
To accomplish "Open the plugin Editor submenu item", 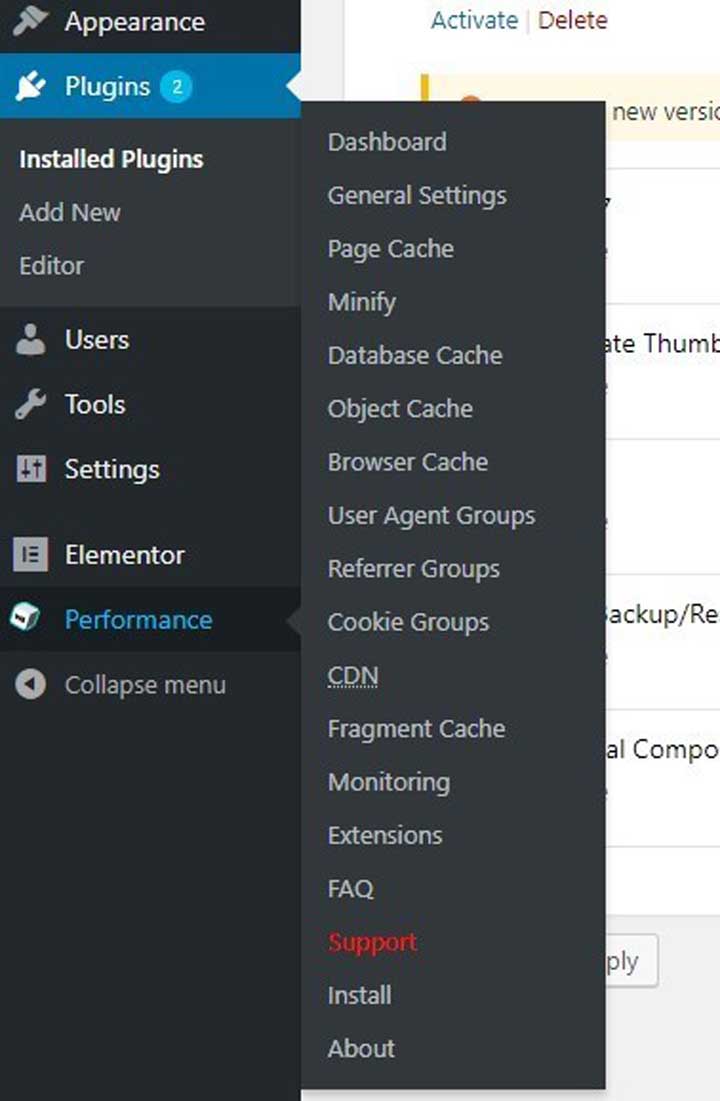I will tap(51, 265).
